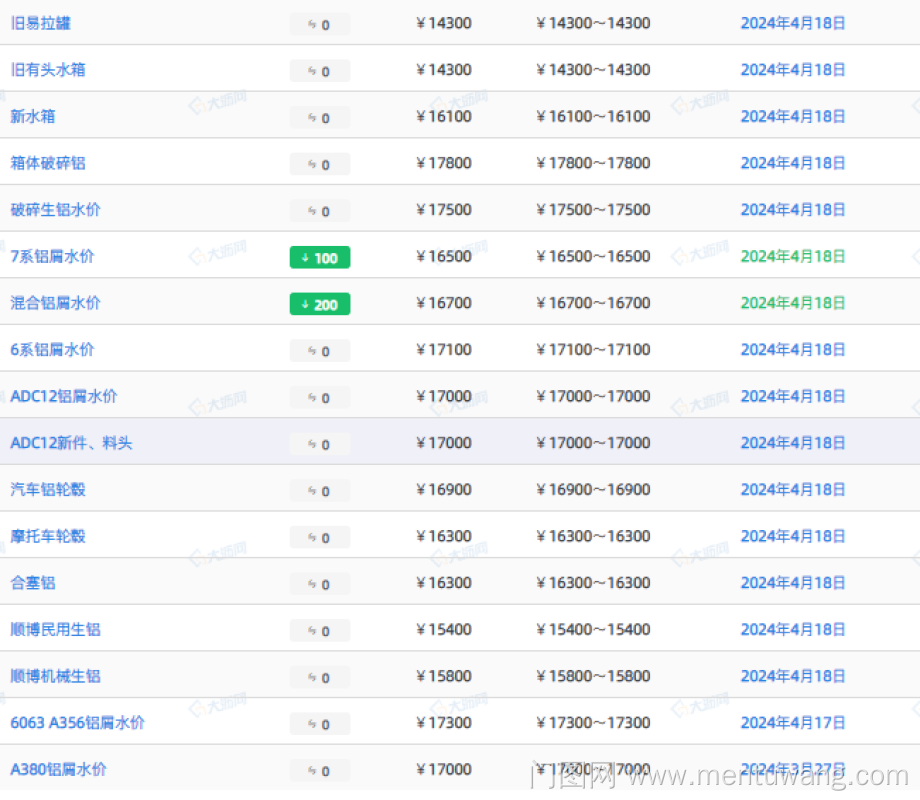Click the A380铝屑水价 product link

pyautogui.click(x=59, y=770)
